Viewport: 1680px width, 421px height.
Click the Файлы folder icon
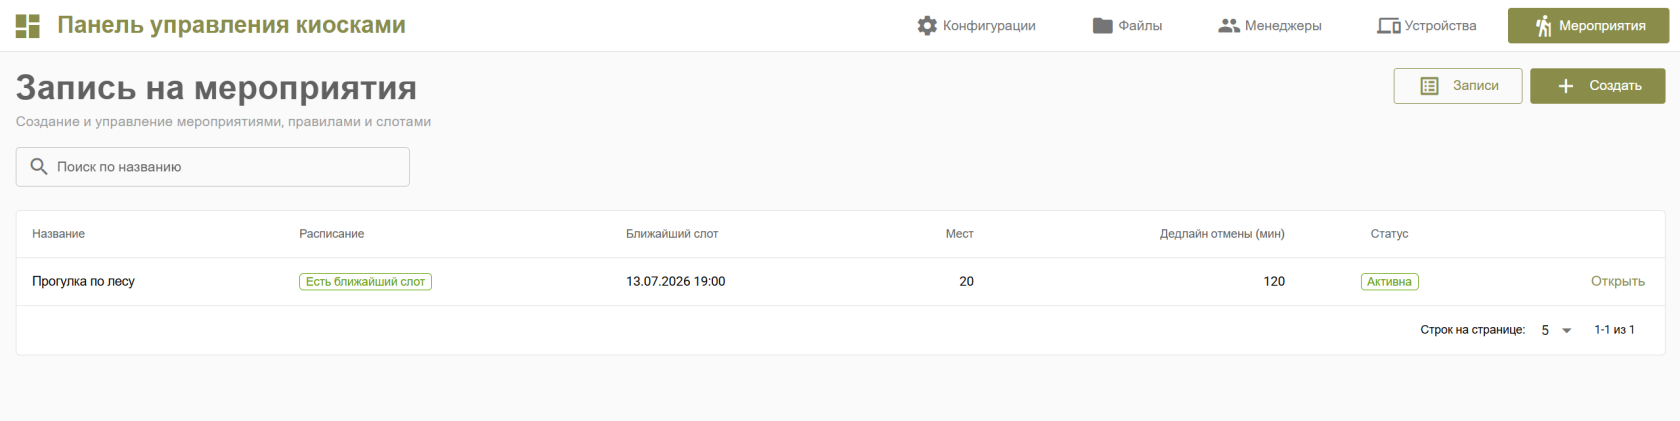pyautogui.click(x=1103, y=26)
